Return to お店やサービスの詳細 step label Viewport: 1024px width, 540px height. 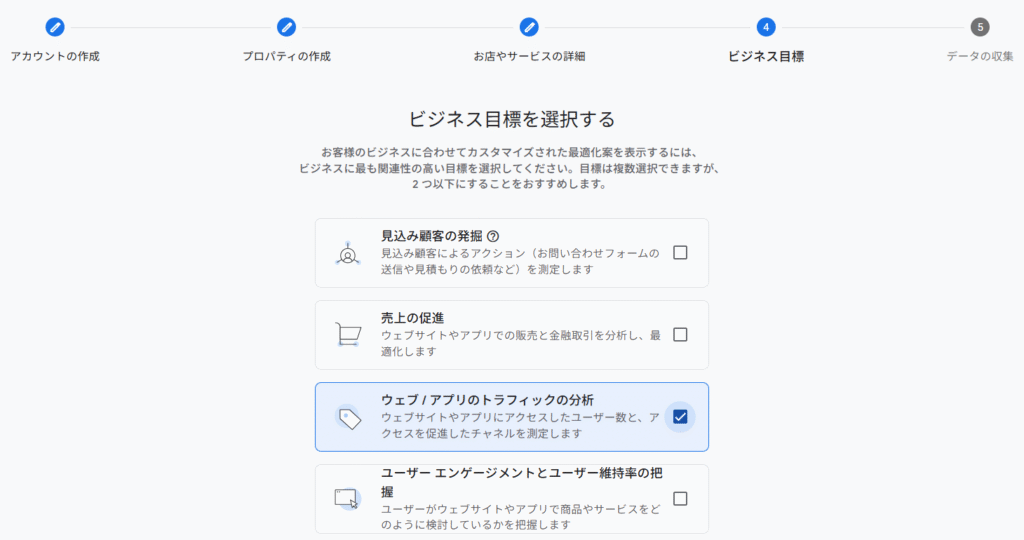tap(529, 56)
